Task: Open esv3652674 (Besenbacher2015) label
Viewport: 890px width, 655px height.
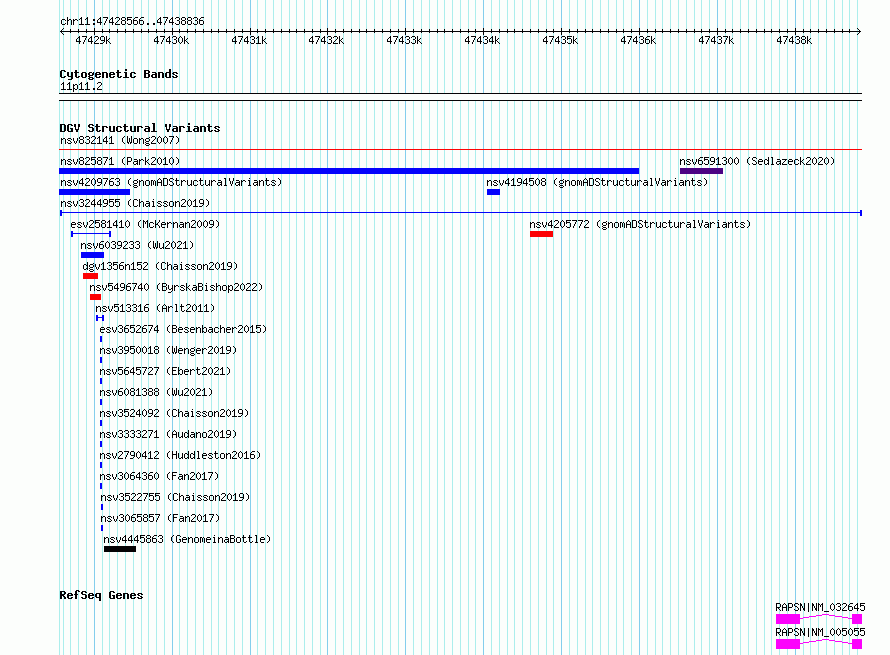Action: pyautogui.click(x=183, y=329)
